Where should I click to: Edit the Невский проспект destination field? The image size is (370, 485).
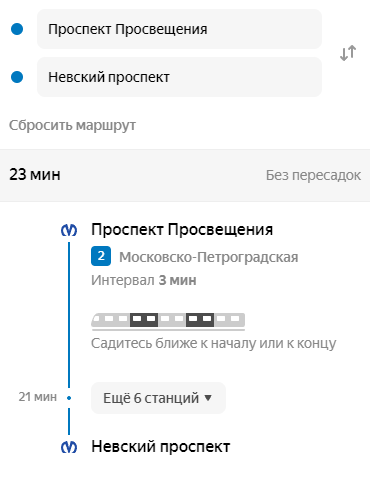coord(179,77)
